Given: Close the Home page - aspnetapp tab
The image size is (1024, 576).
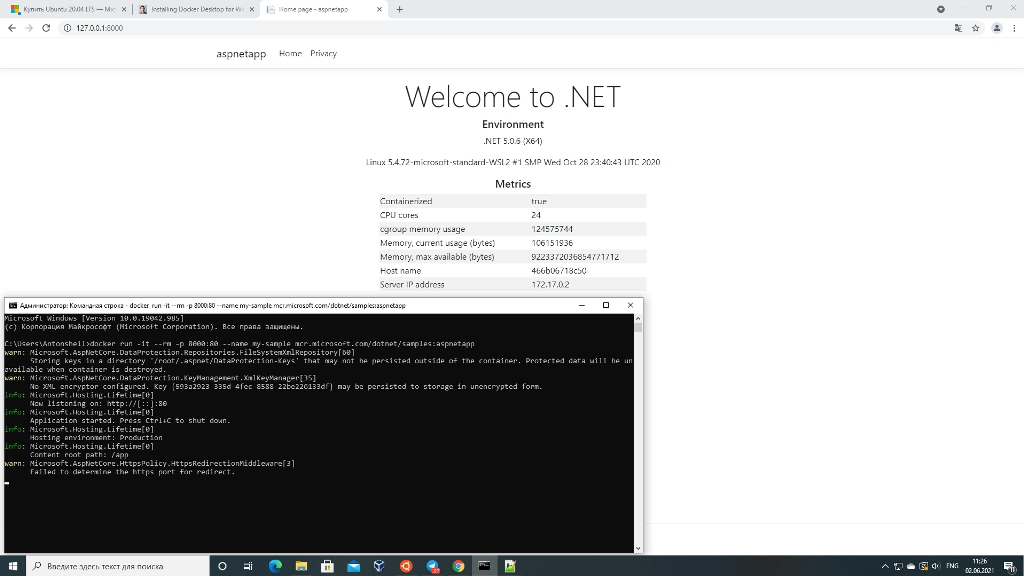Looking at the screenshot, I should (379, 9).
